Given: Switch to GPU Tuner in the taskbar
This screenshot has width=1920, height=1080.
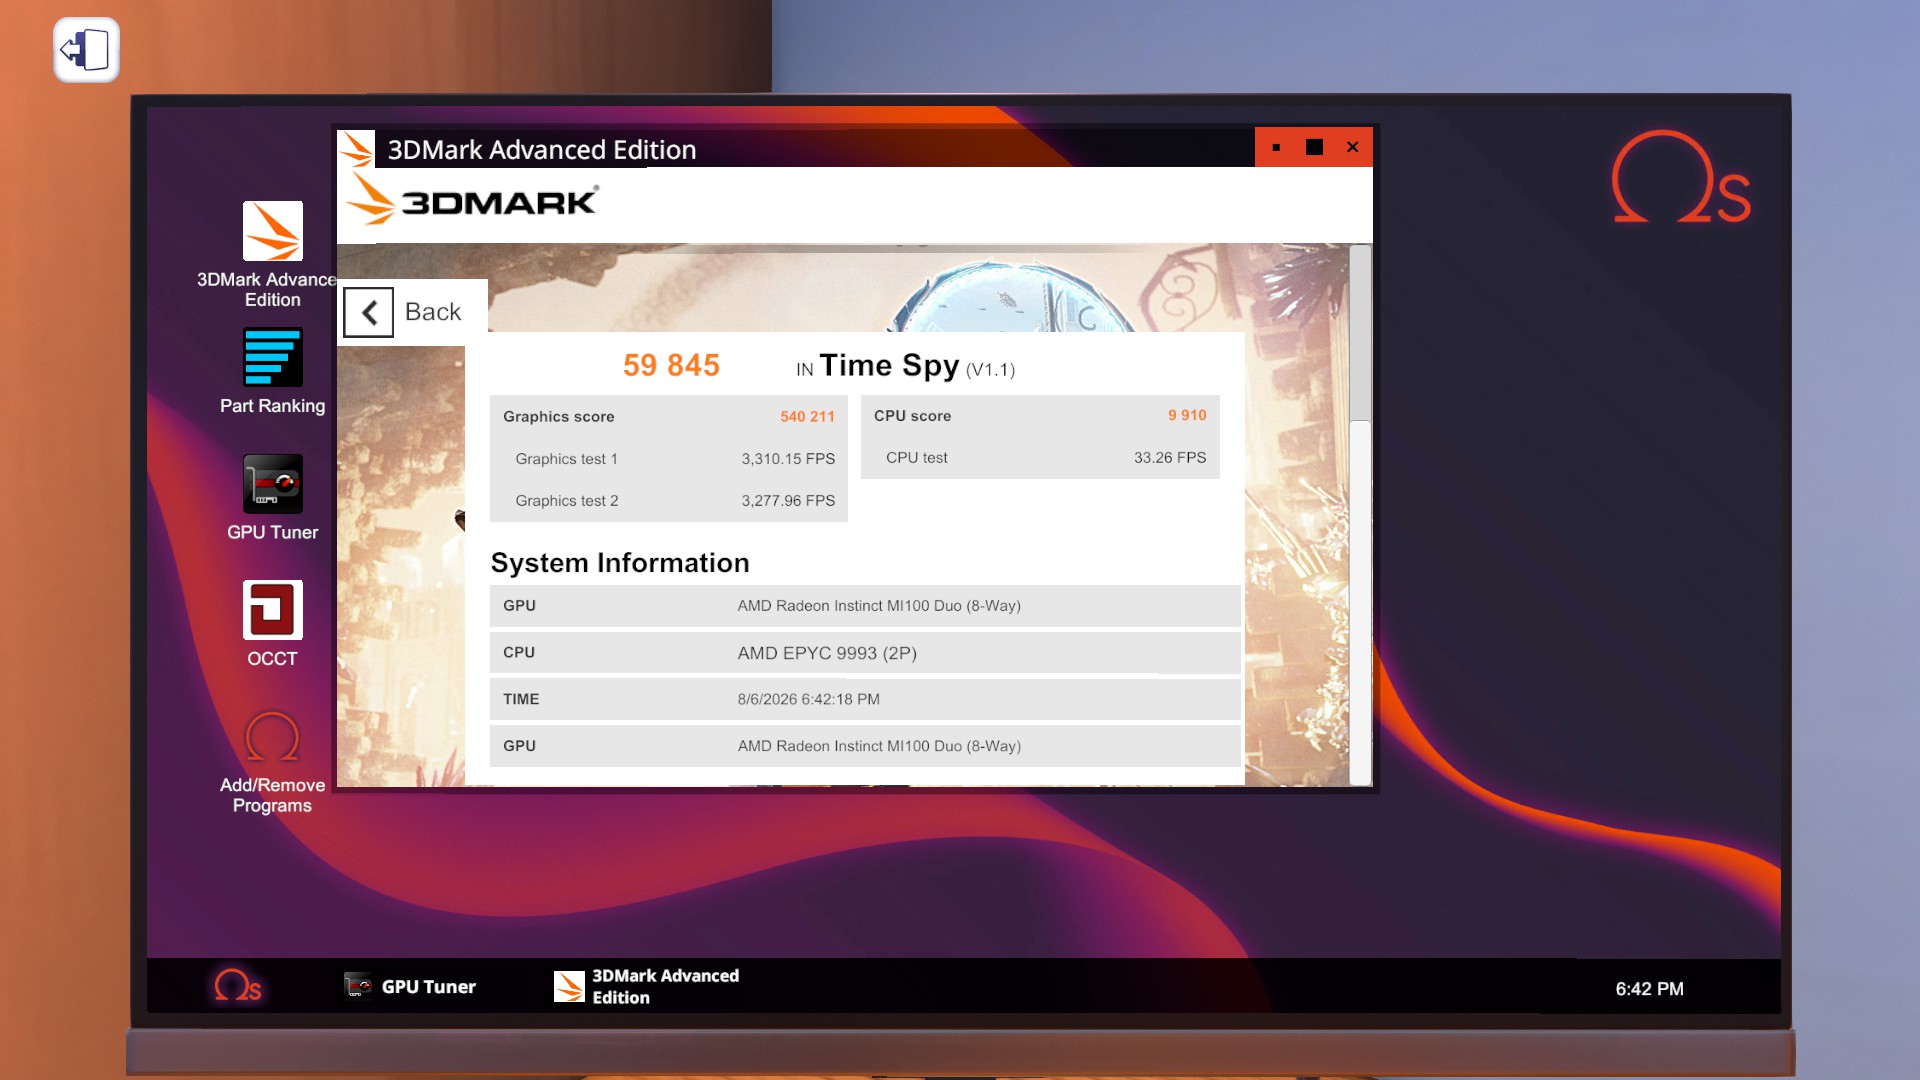Looking at the screenshot, I should [410, 986].
